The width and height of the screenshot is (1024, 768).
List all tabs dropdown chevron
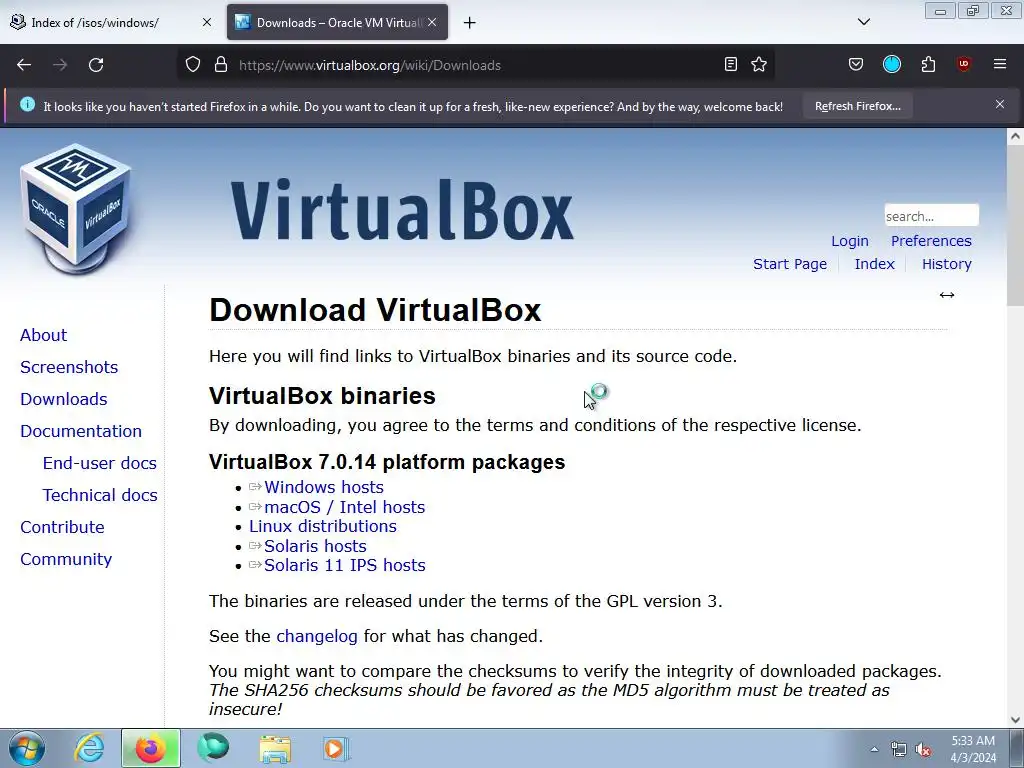(x=864, y=22)
